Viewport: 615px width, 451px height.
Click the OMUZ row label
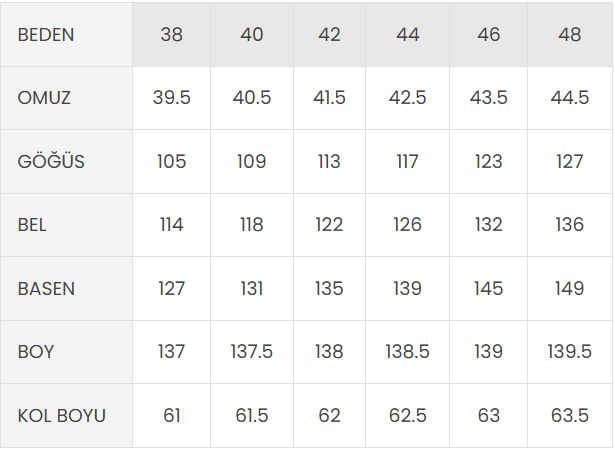[44, 98]
